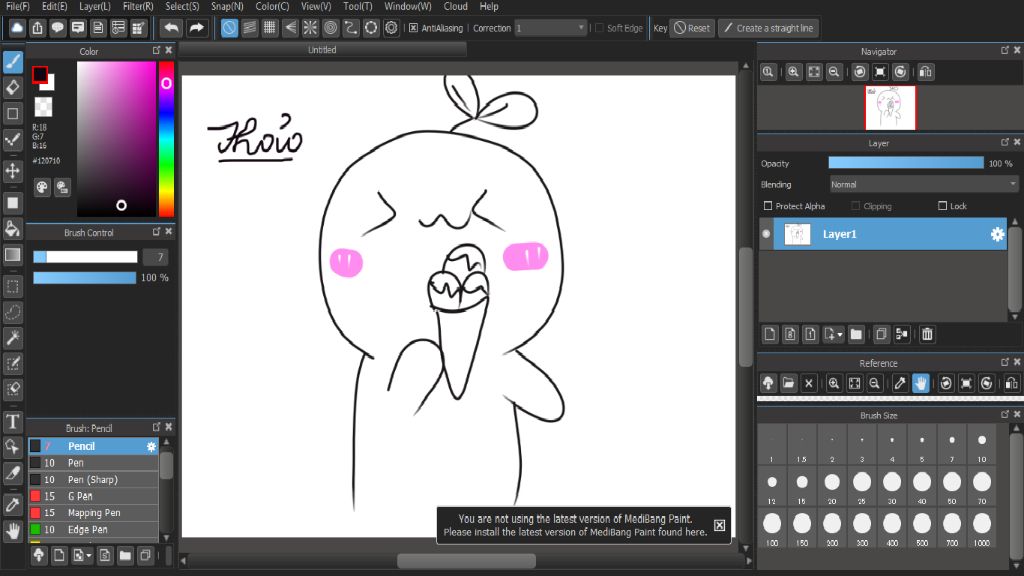1024x576 pixels.
Task: Open the Window menu
Action: (x=408, y=7)
